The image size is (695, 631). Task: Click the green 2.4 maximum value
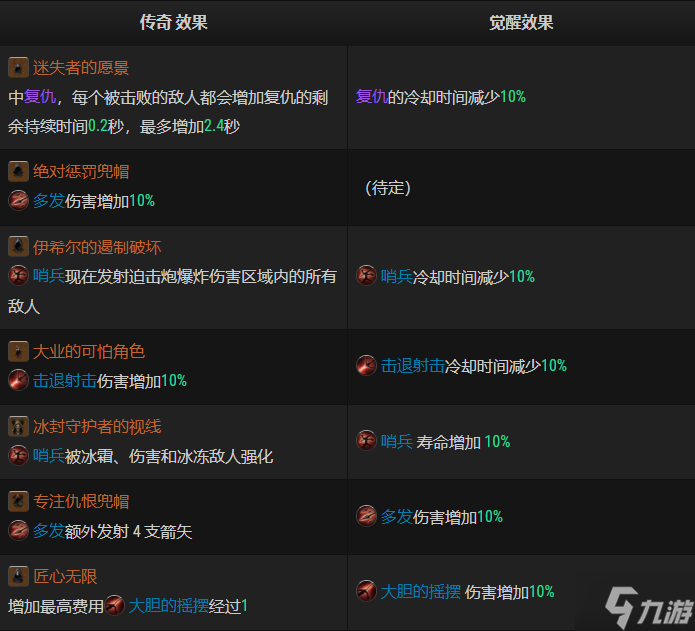(x=214, y=127)
